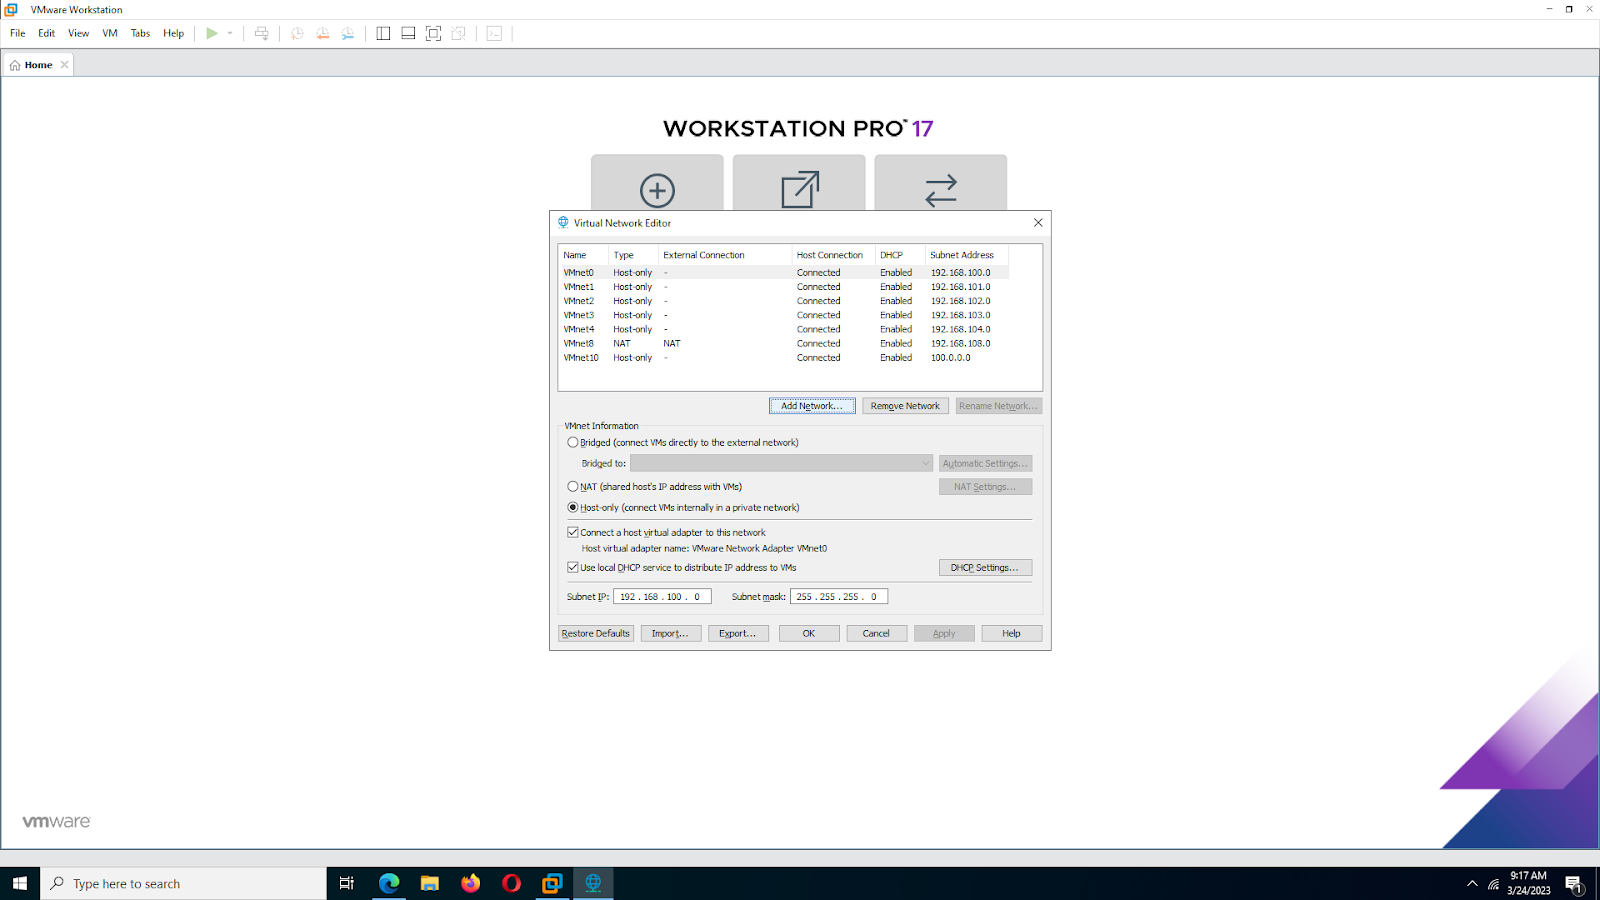Click the Subnet Address column header
1600x900 pixels.
click(966, 255)
